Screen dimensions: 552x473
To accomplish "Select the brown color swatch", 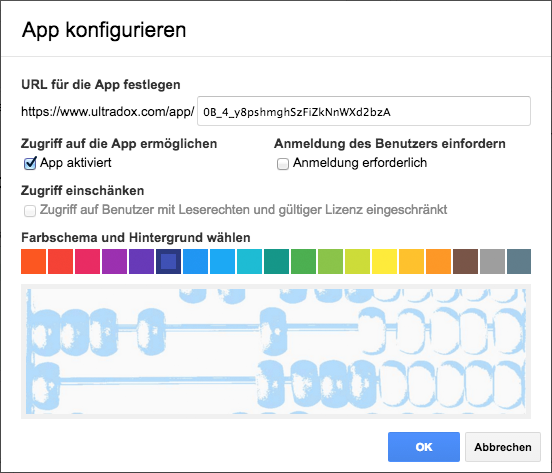I will tap(465, 261).
